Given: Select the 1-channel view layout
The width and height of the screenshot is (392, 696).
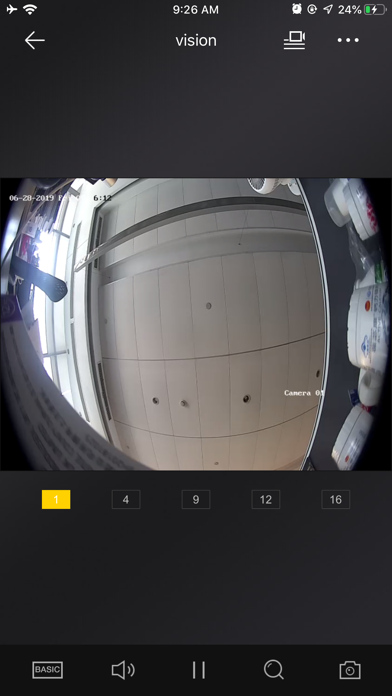Looking at the screenshot, I should click(x=56, y=499).
